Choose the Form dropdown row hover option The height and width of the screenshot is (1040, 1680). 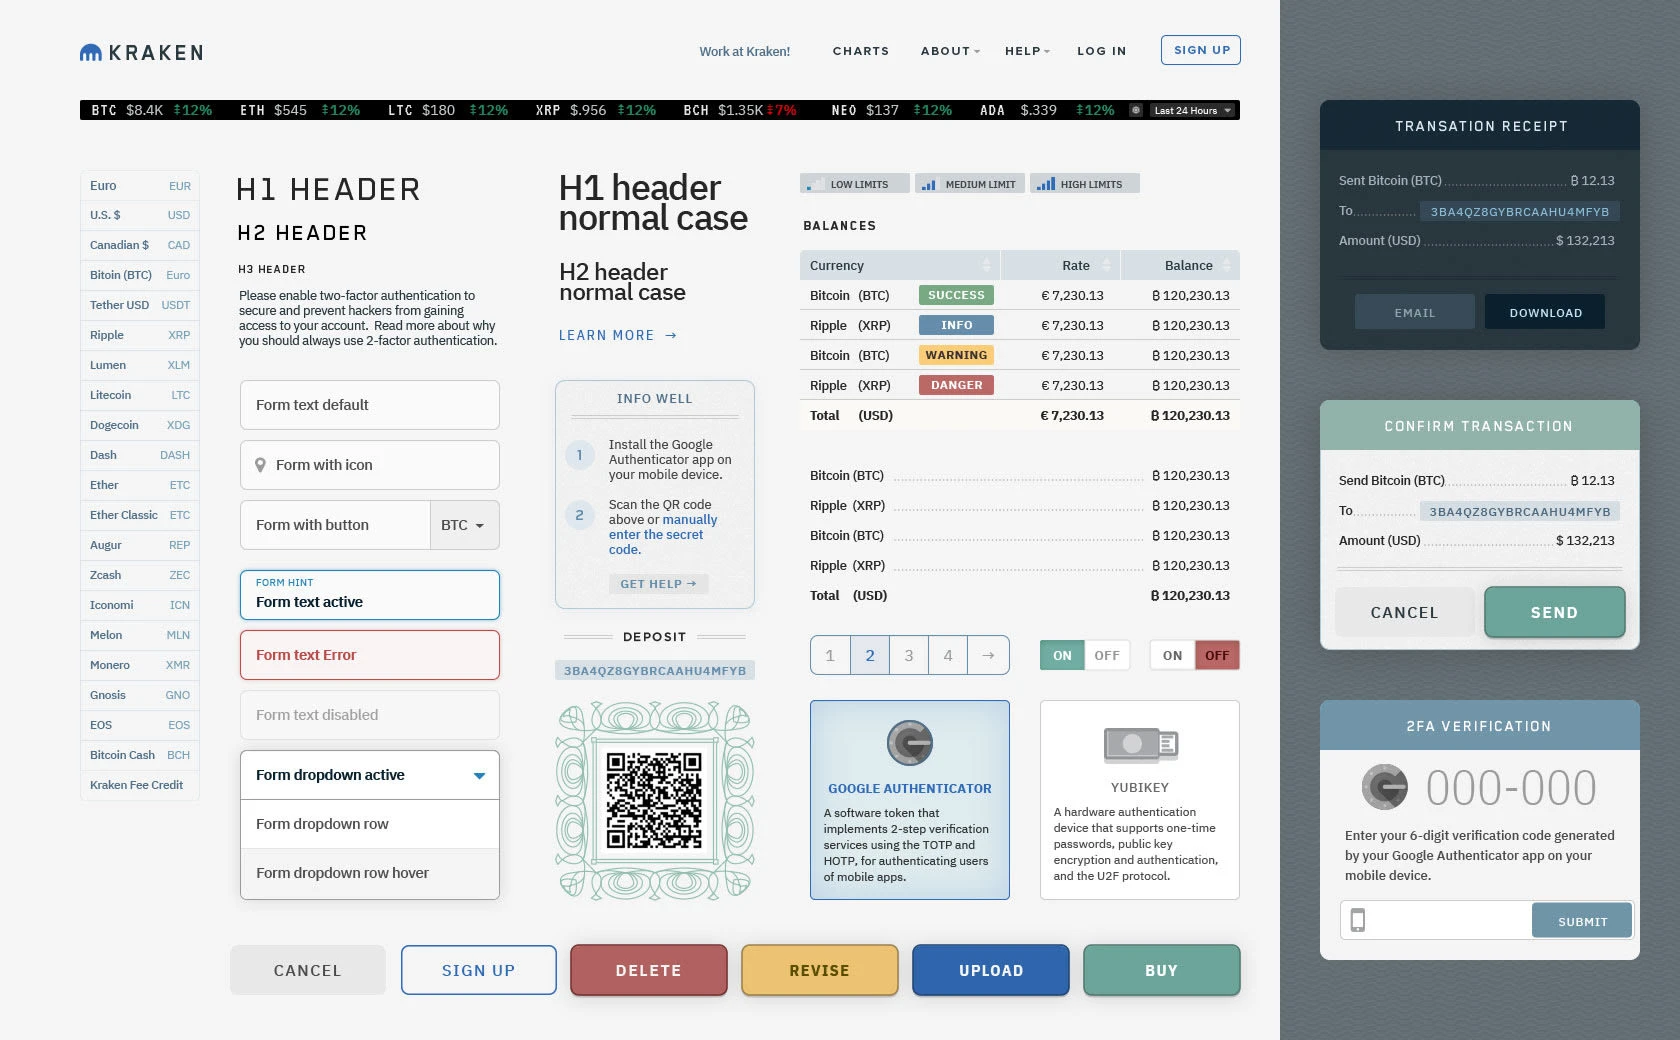pyautogui.click(x=370, y=873)
